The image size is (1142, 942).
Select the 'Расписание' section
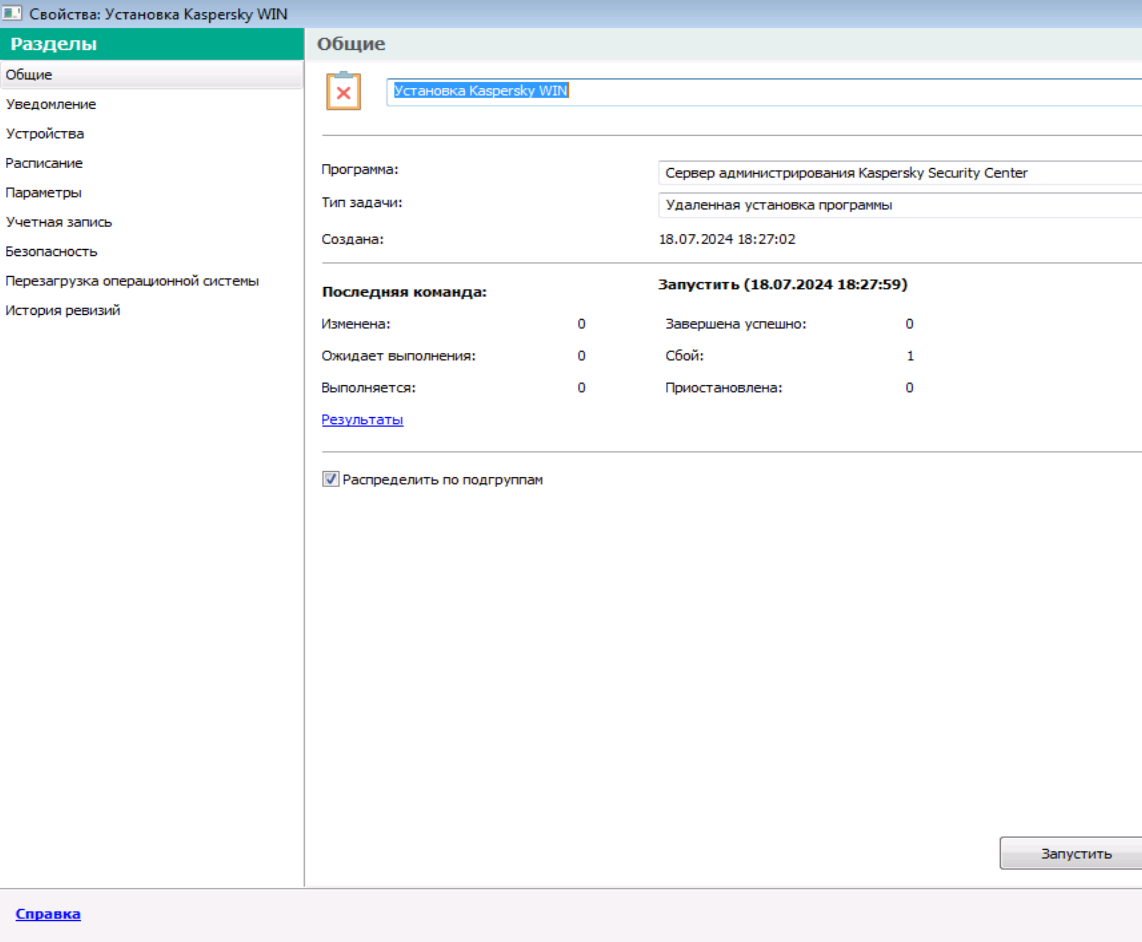[44, 163]
